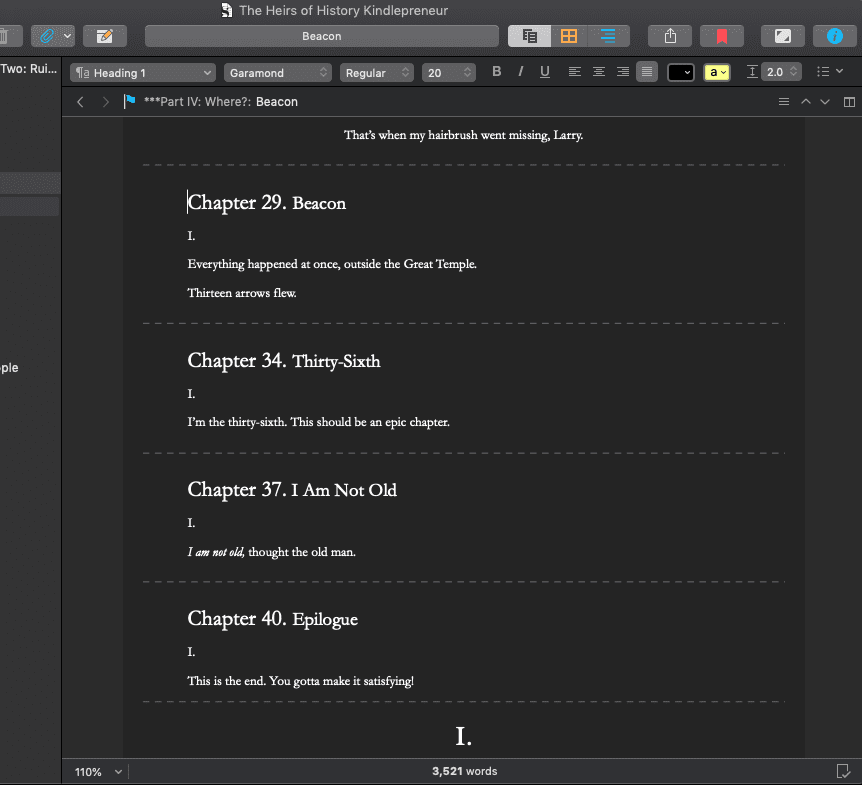Screen dimensions: 862x785
Task: Switch to outliner view mode
Action: pos(608,36)
